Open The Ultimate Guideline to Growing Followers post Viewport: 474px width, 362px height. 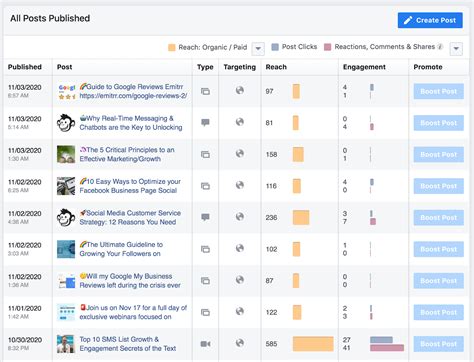coord(121,249)
